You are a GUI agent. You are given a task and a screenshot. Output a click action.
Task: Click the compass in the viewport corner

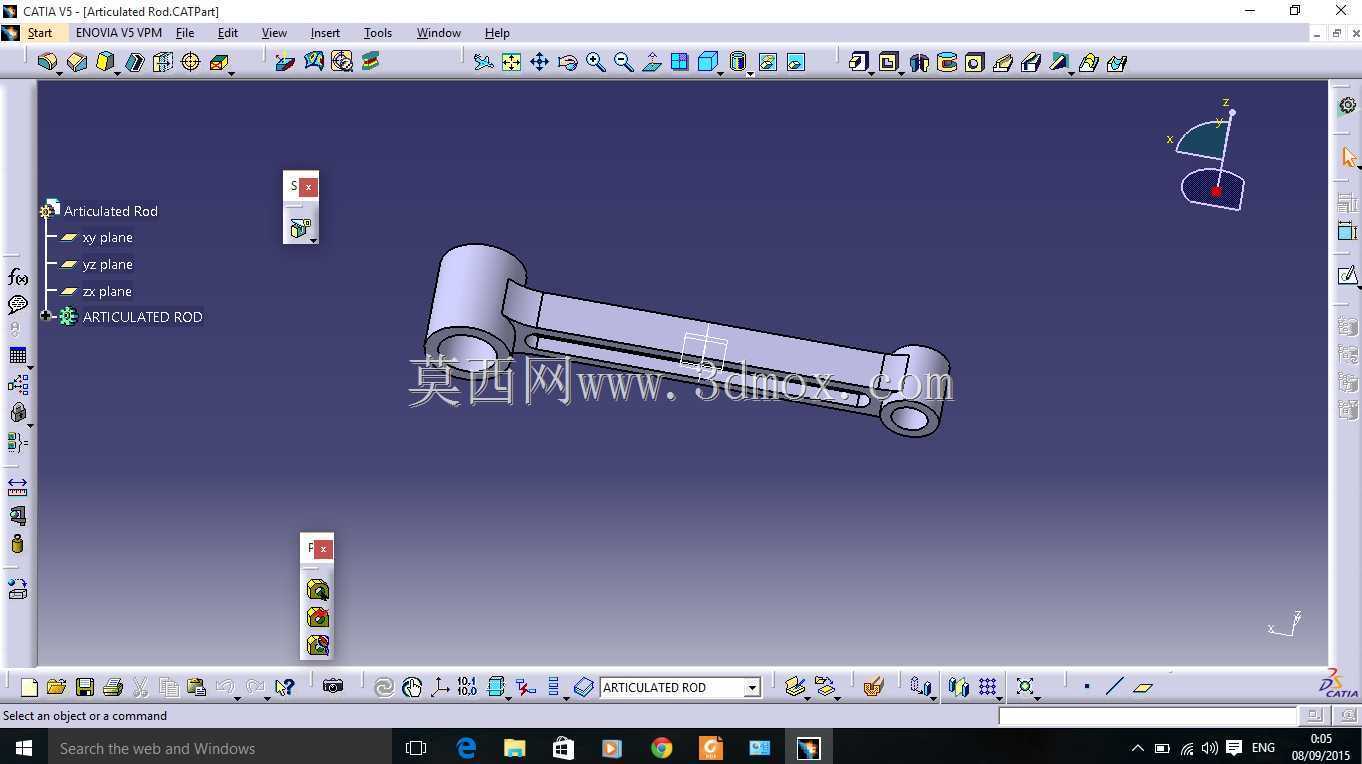pos(1211,157)
